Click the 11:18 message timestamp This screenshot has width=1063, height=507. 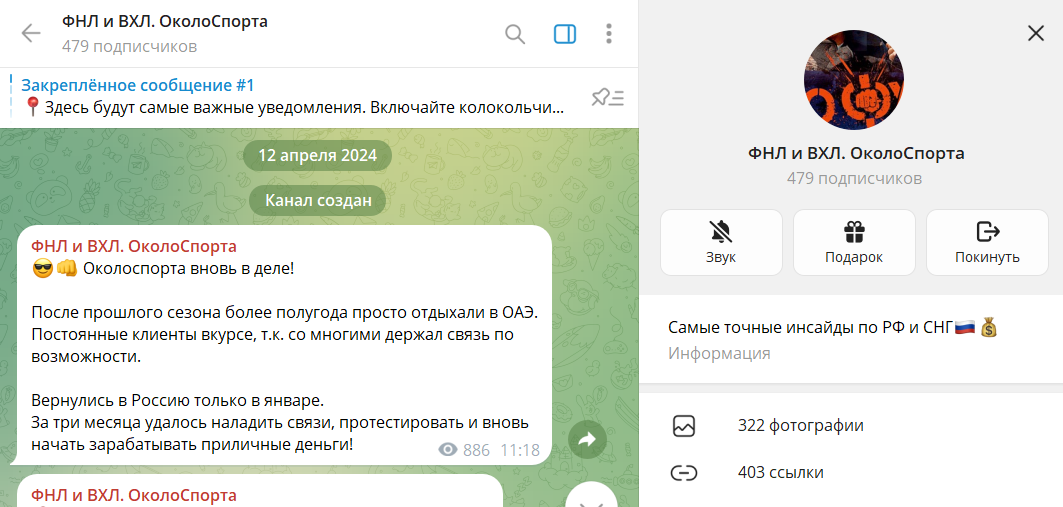coord(520,450)
